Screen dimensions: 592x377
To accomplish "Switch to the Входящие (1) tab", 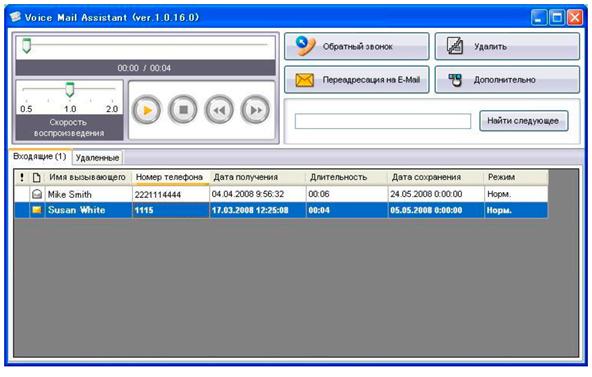I will pyautogui.click(x=40, y=157).
